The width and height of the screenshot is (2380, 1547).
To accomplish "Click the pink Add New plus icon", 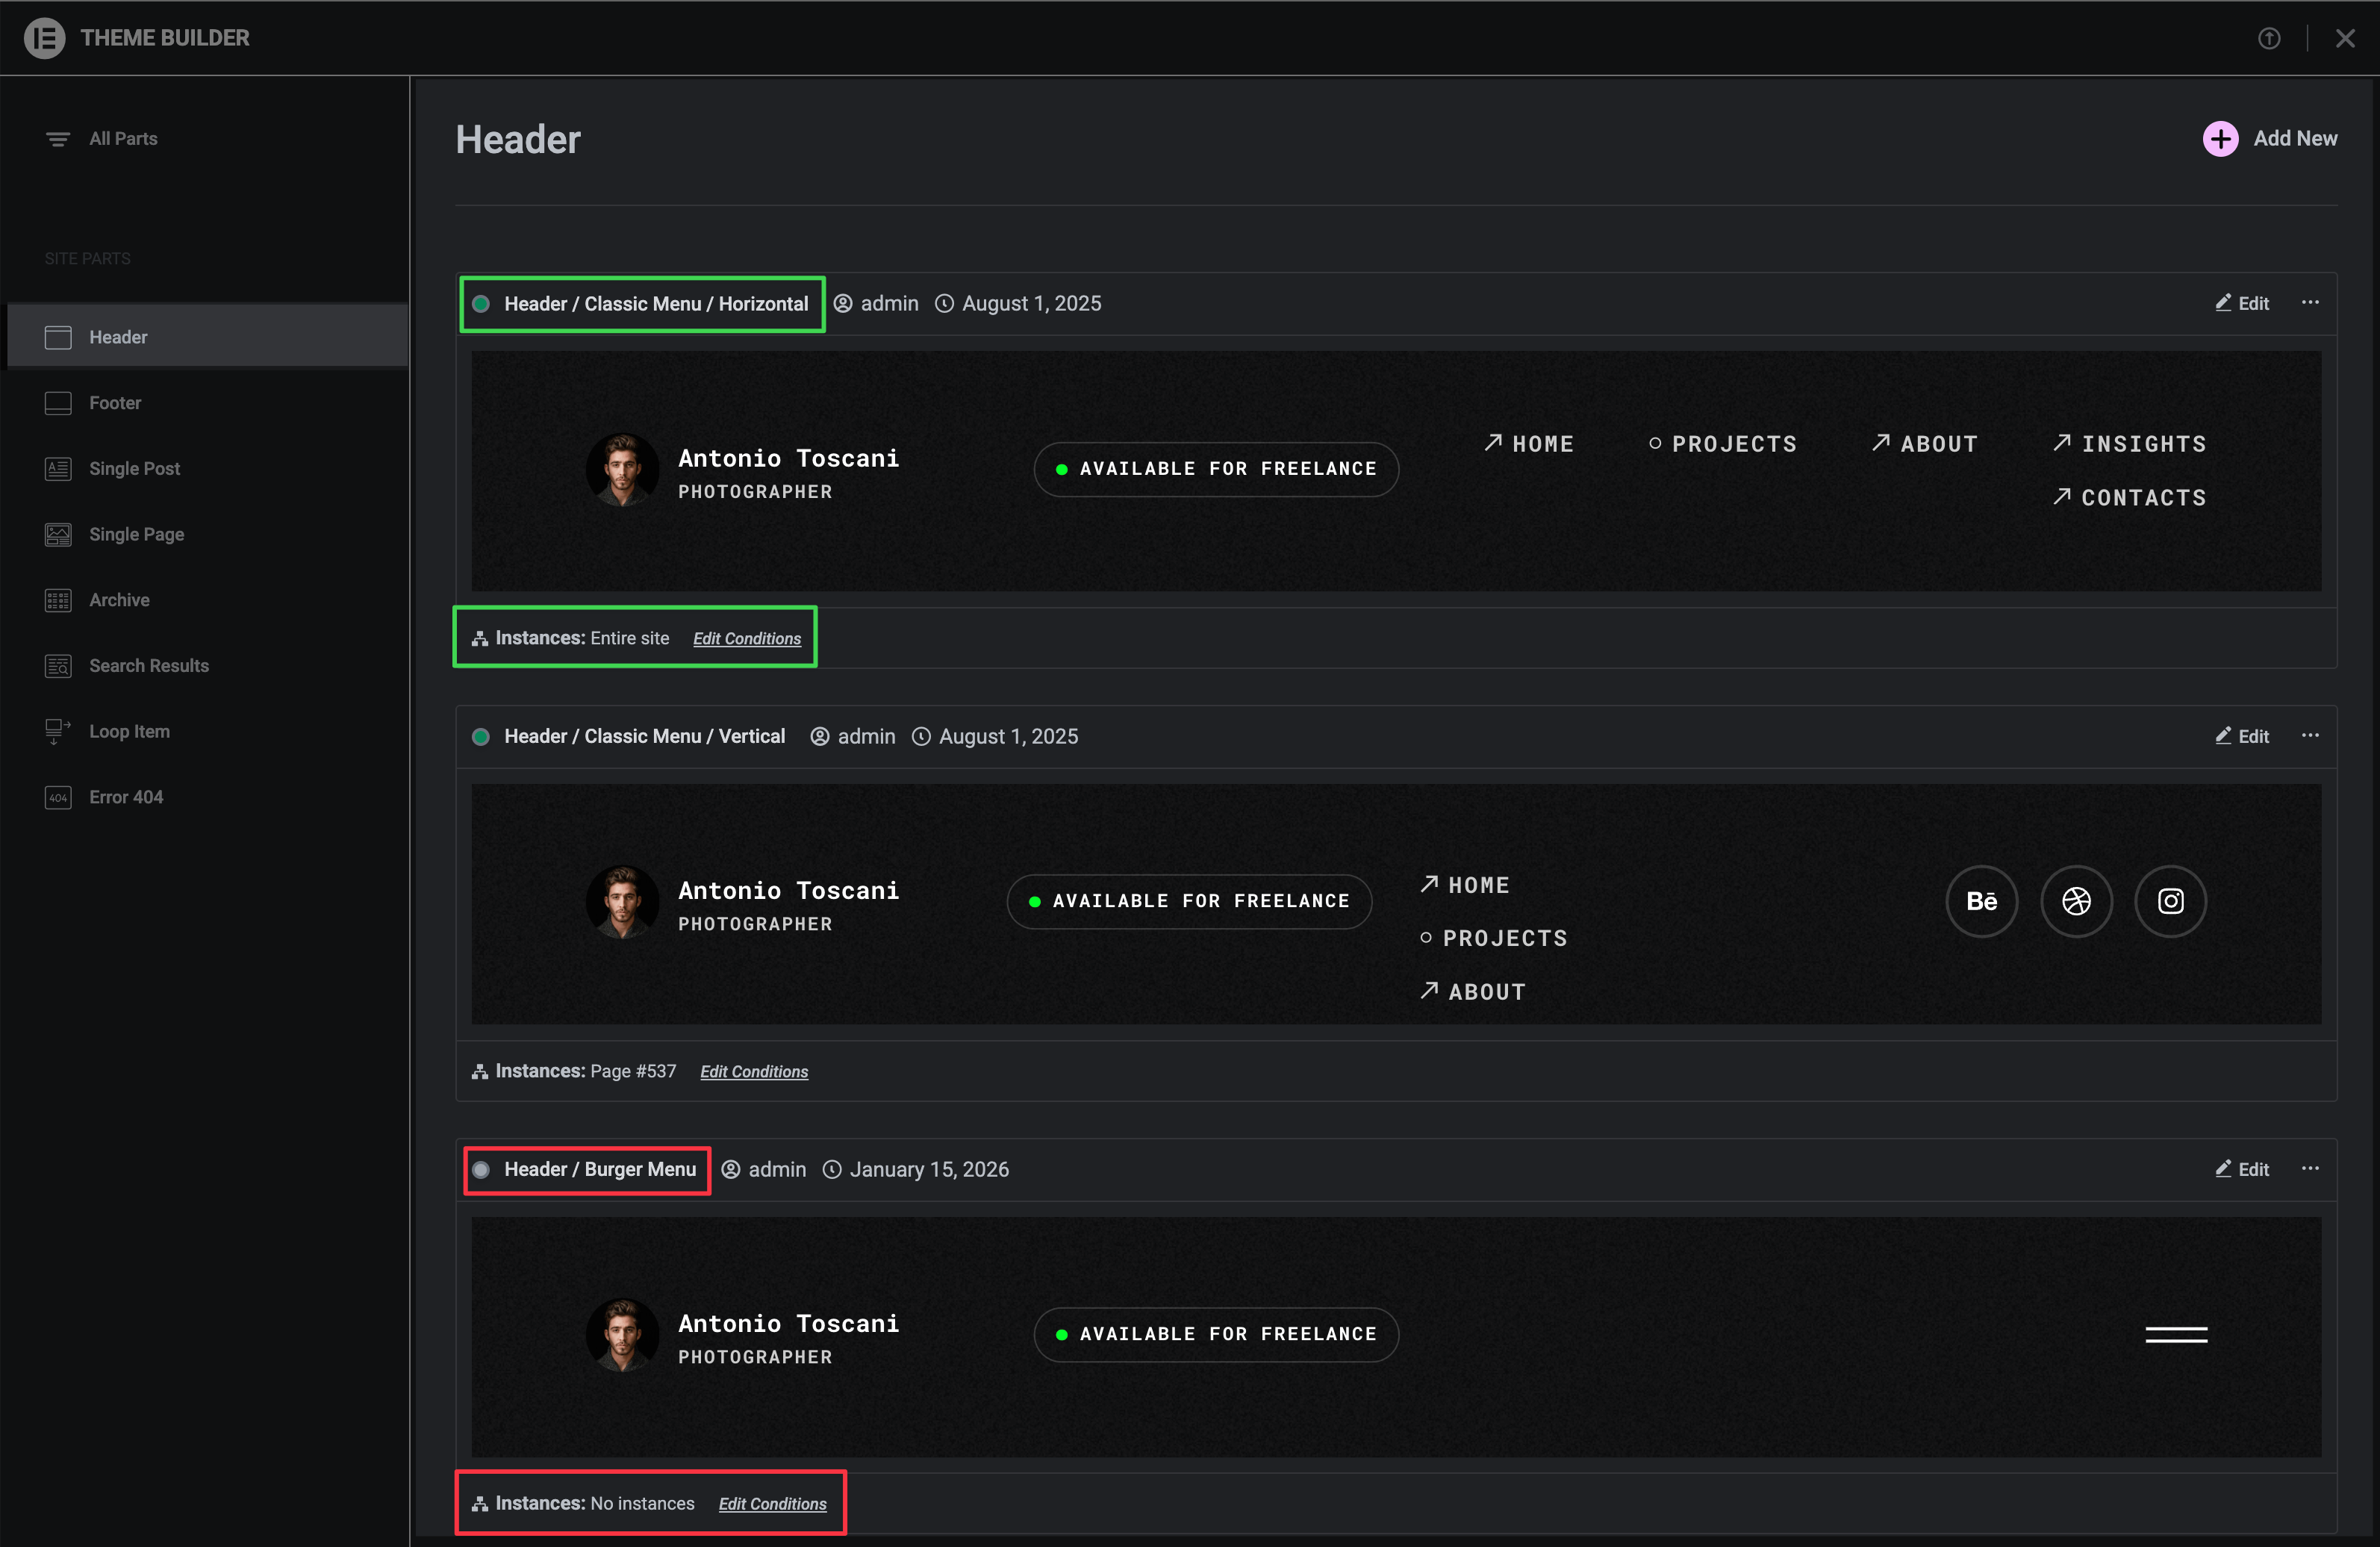I will click(x=2220, y=139).
